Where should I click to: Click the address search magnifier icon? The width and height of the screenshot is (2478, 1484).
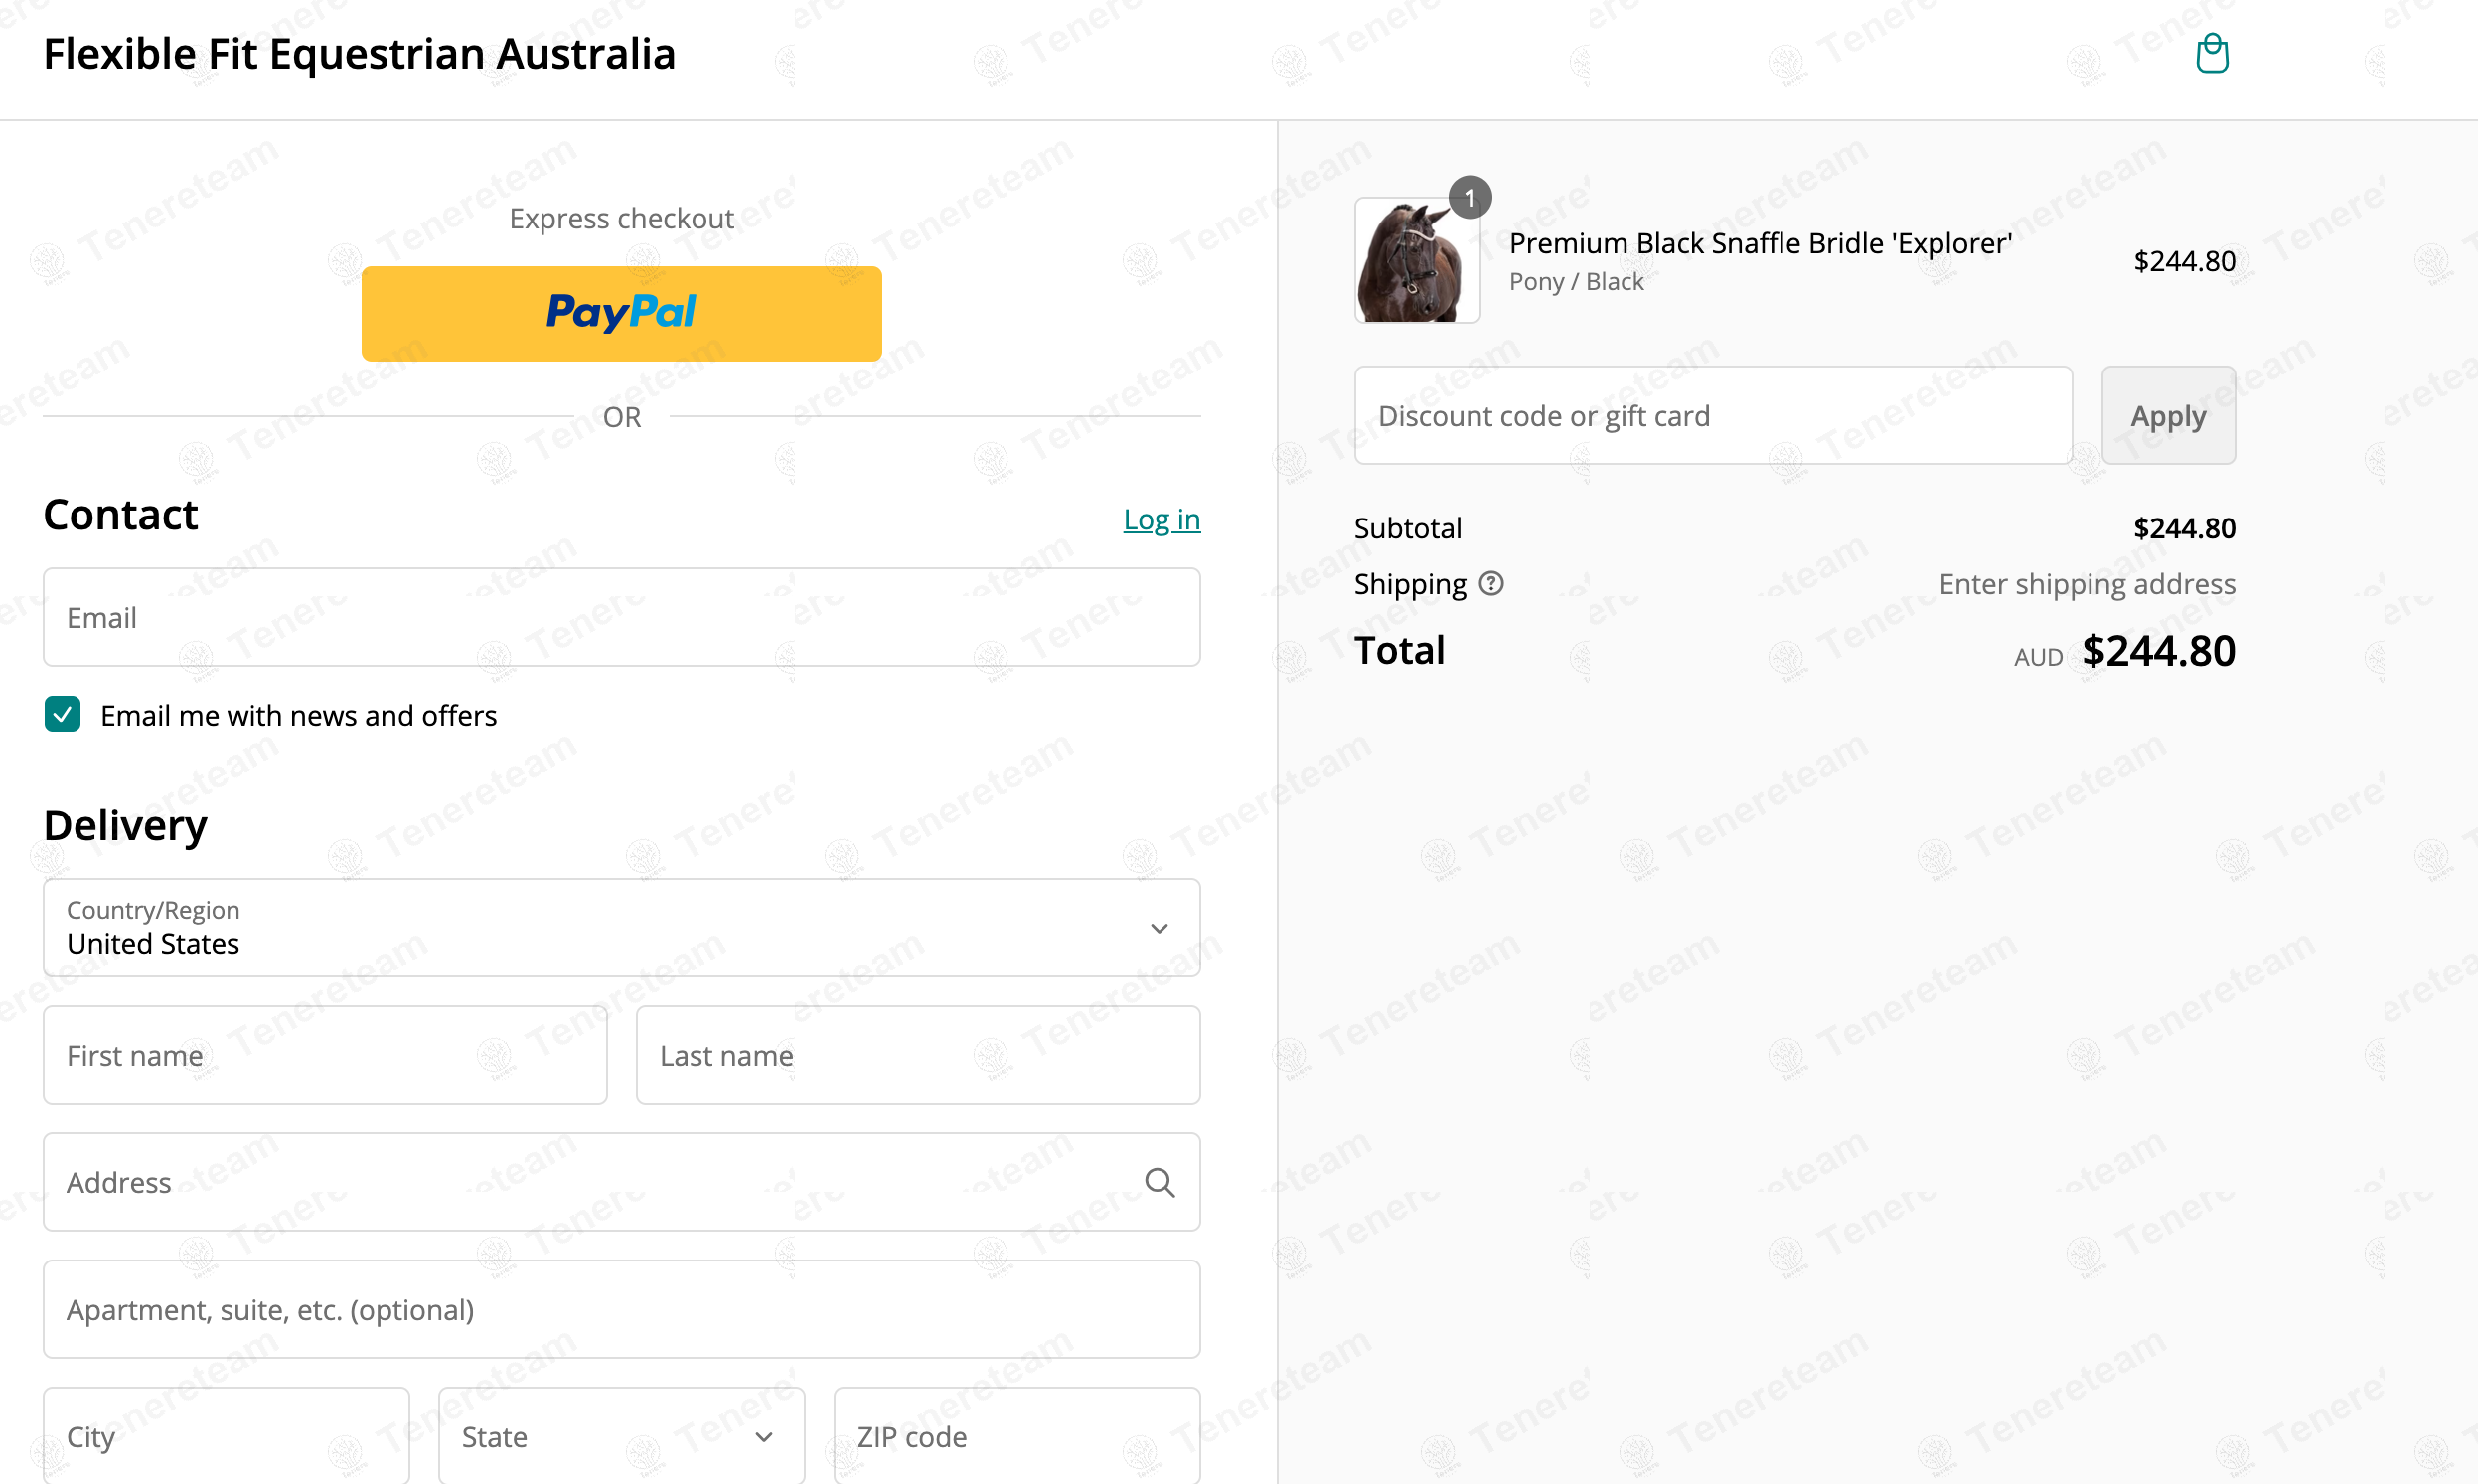1159,1182
